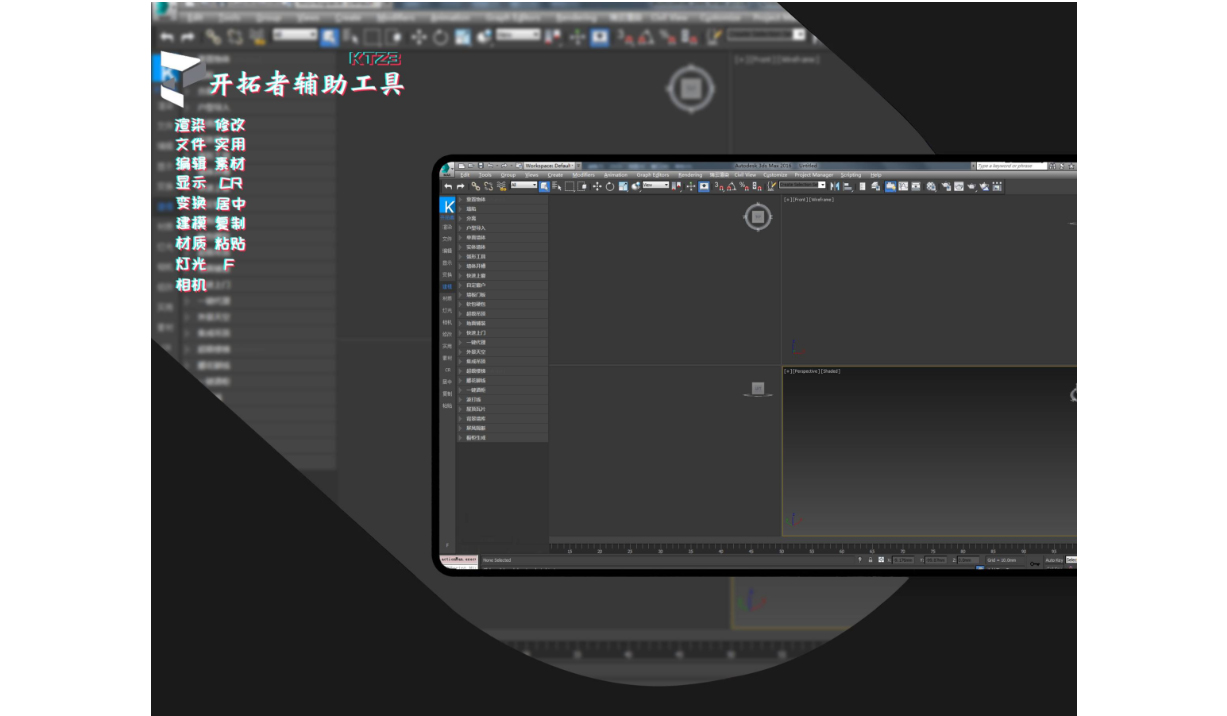Open the Layer Explorer icon
This screenshot has width=1227, height=716.
(875, 186)
